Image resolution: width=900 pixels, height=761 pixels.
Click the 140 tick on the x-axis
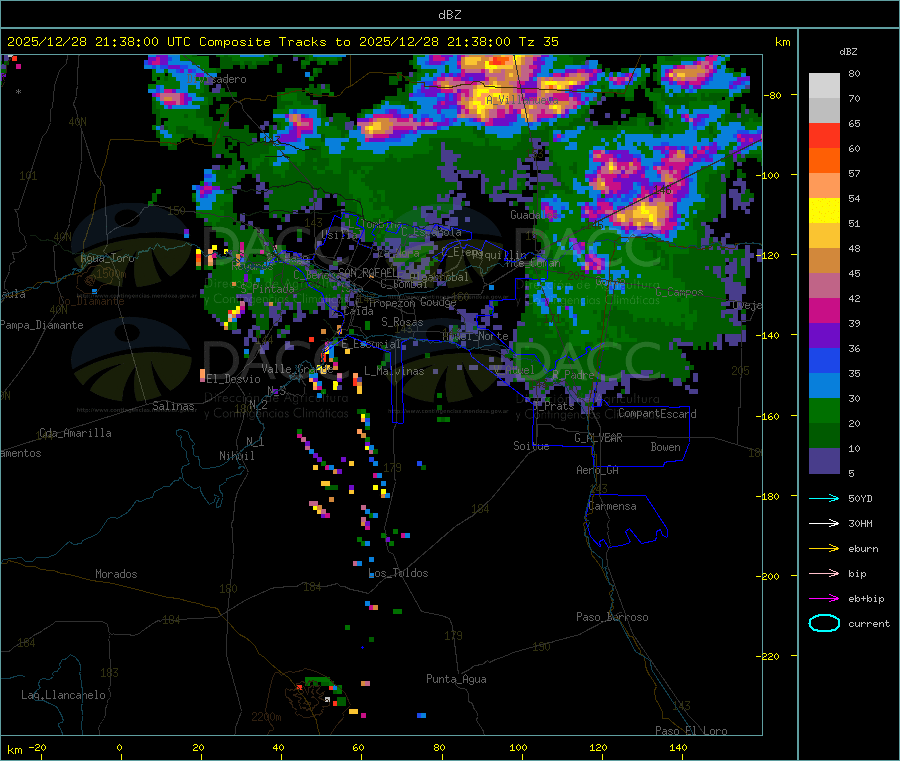(x=678, y=747)
